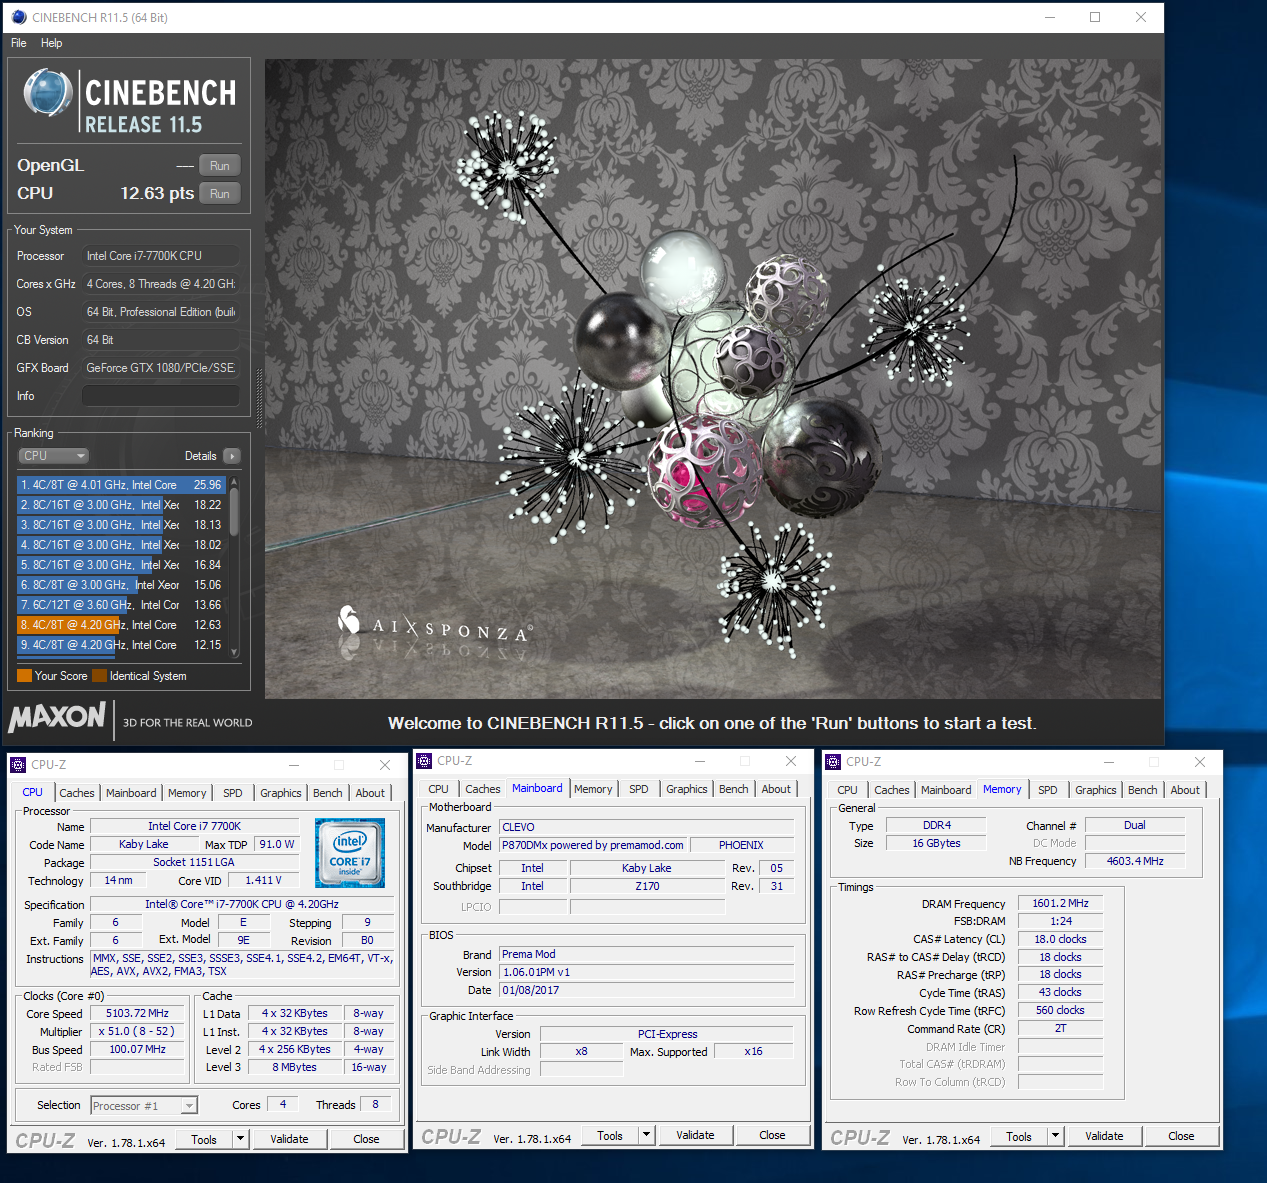This screenshot has height=1183, width=1267.
Task: Open the CPU ranking type dropdown
Action: point(54,456)
